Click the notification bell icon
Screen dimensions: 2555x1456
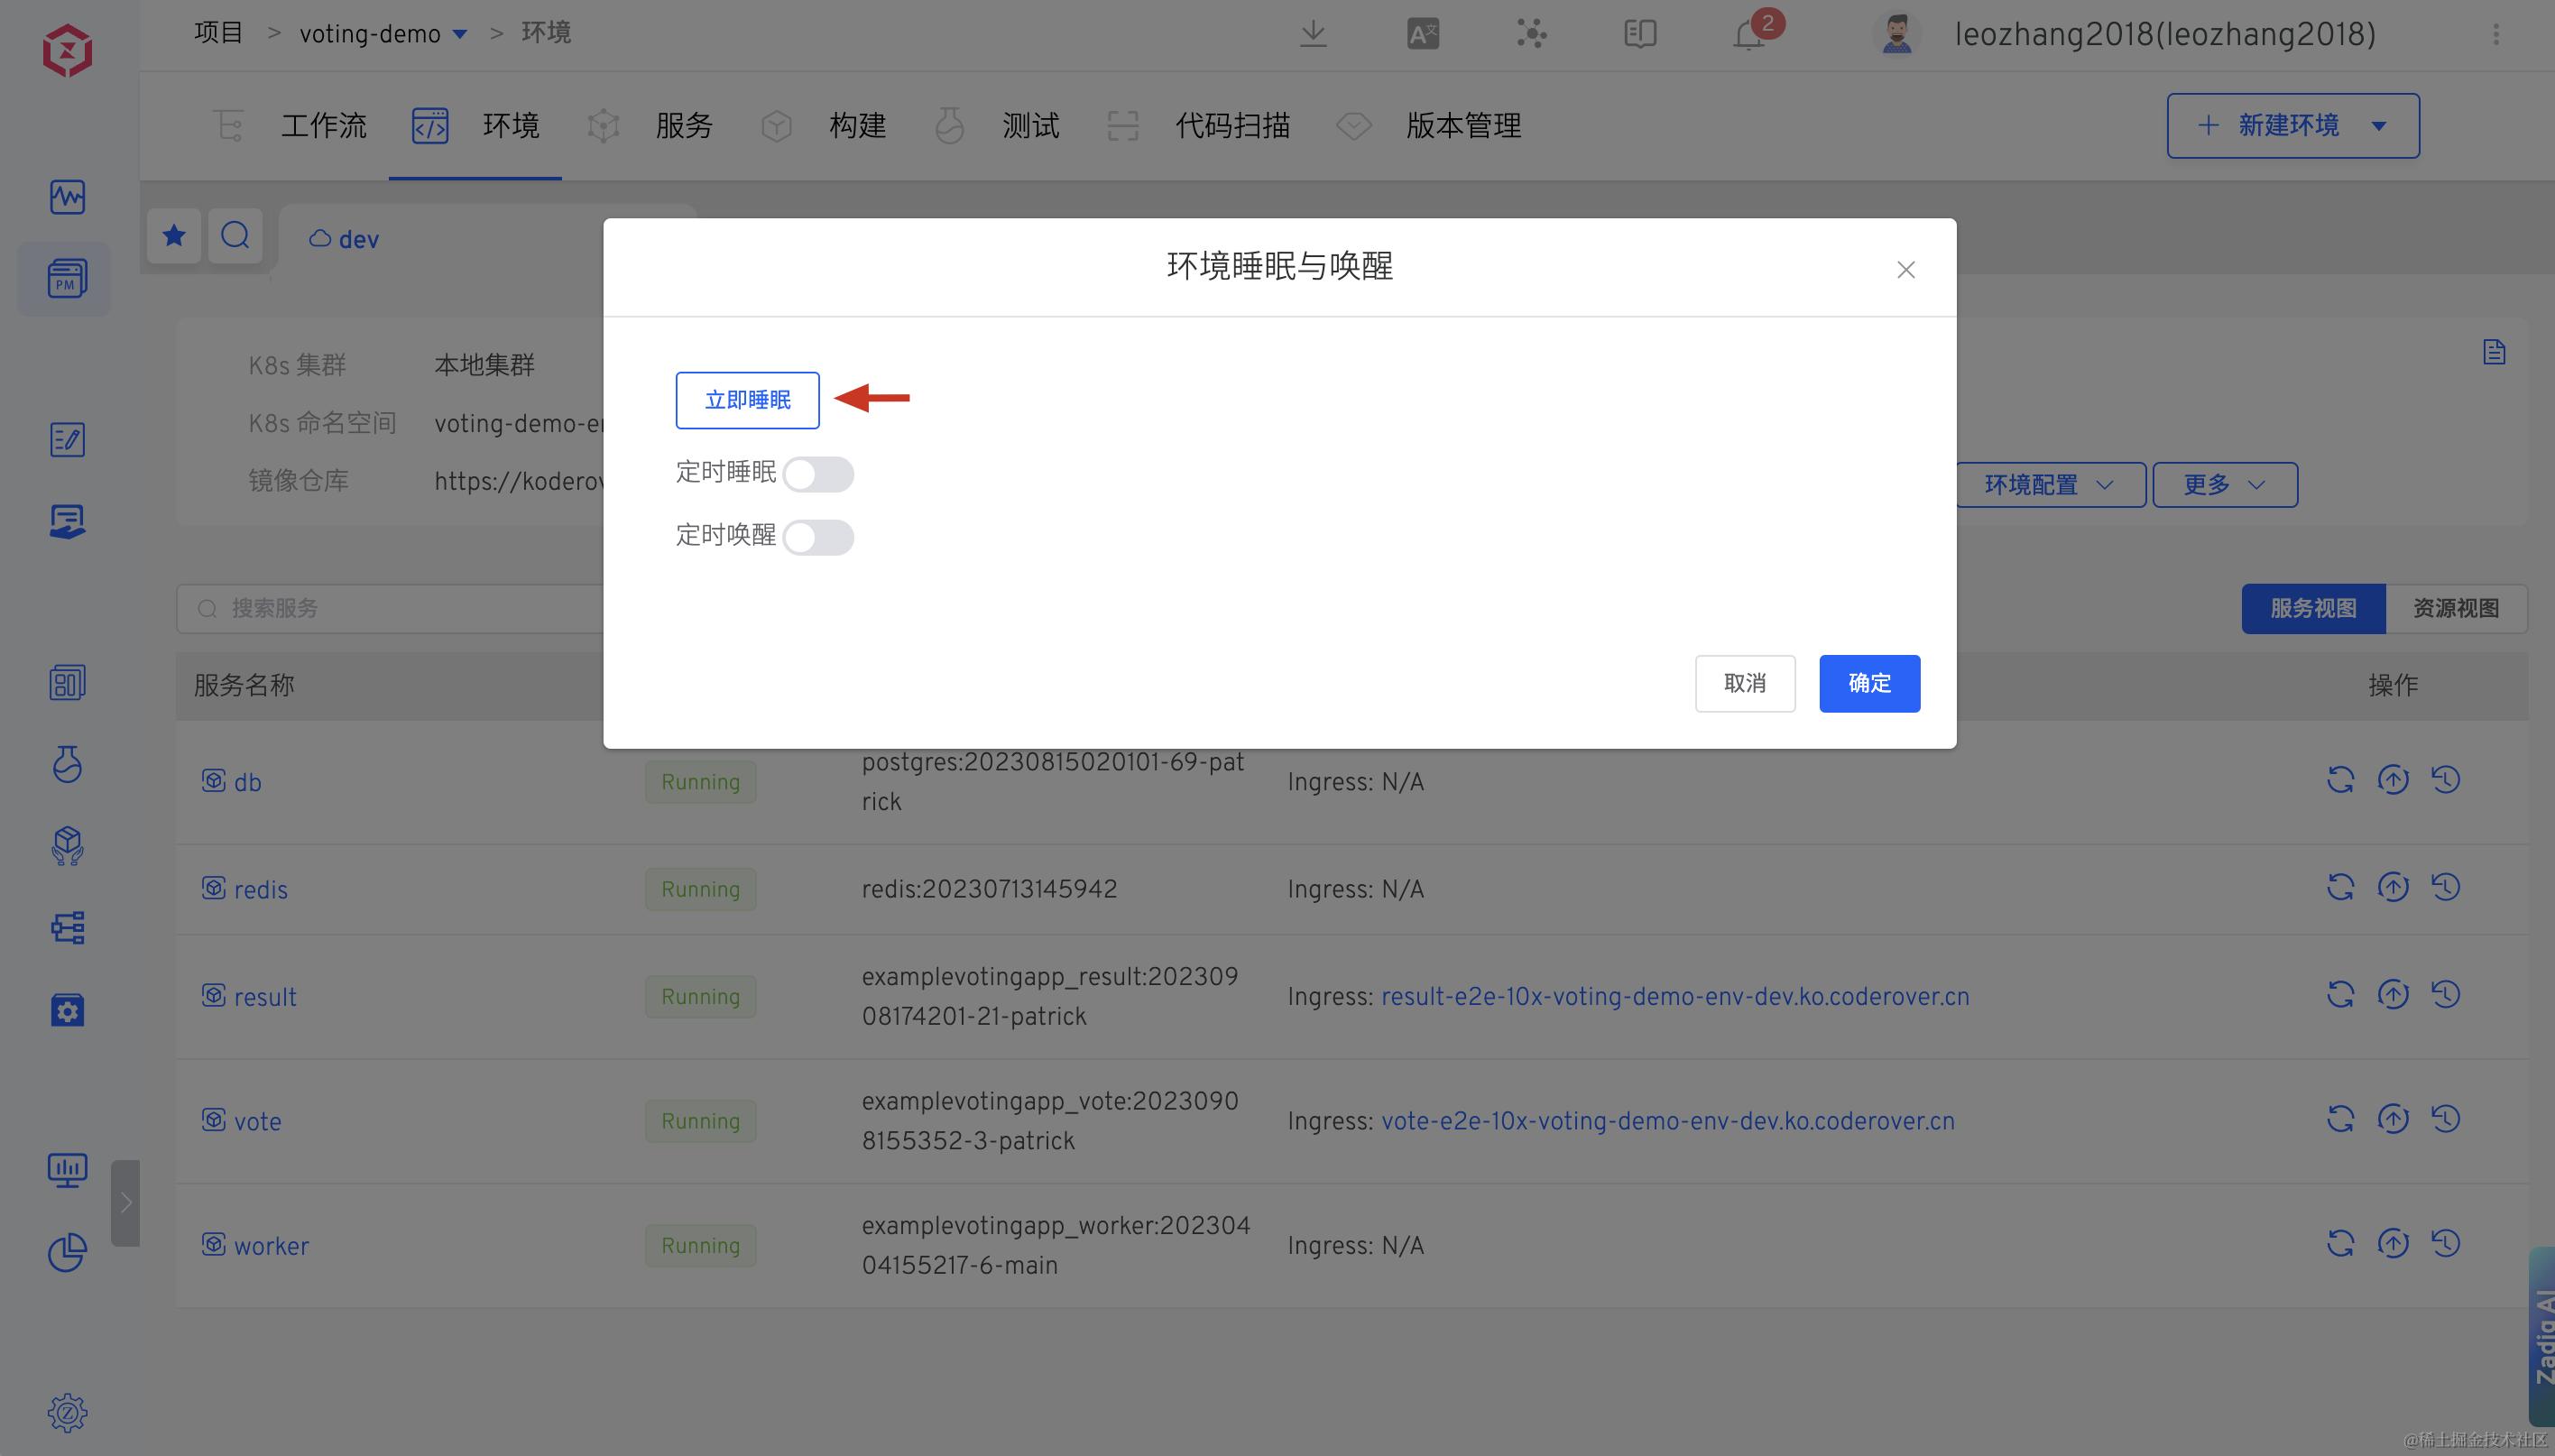(x=1748, y=36)
